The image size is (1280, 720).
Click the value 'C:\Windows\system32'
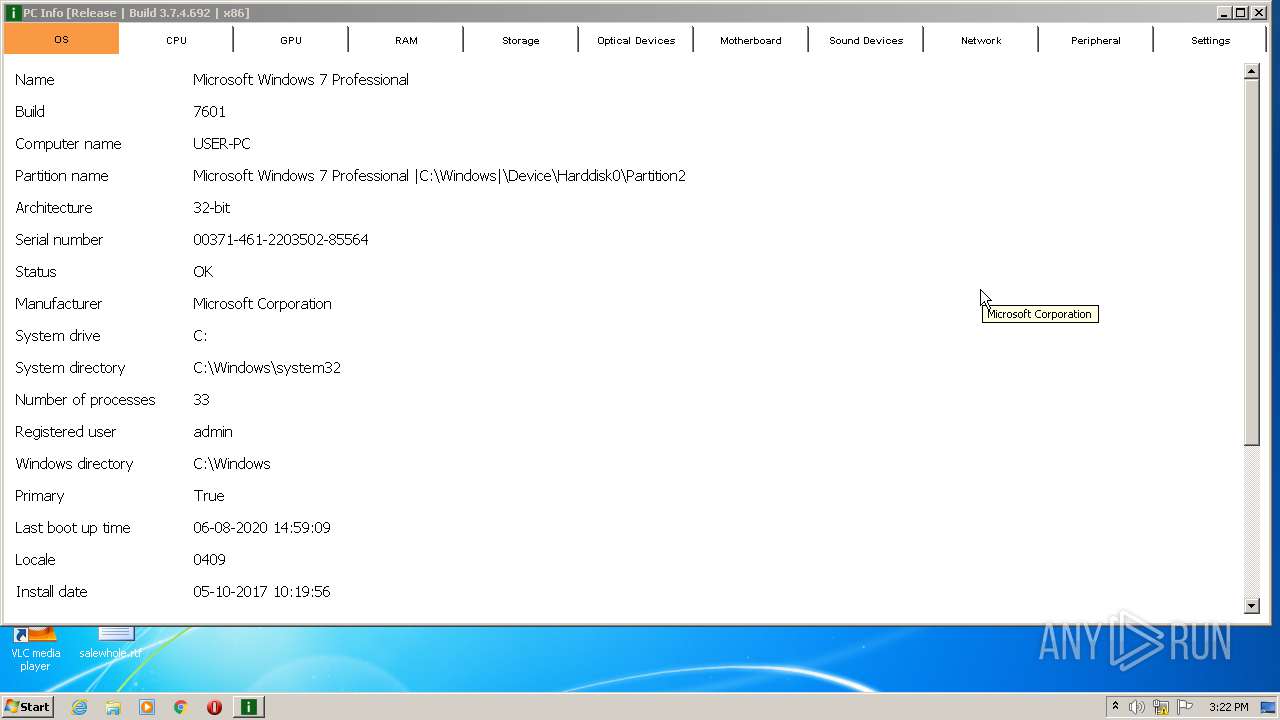(x=267, y=368)
